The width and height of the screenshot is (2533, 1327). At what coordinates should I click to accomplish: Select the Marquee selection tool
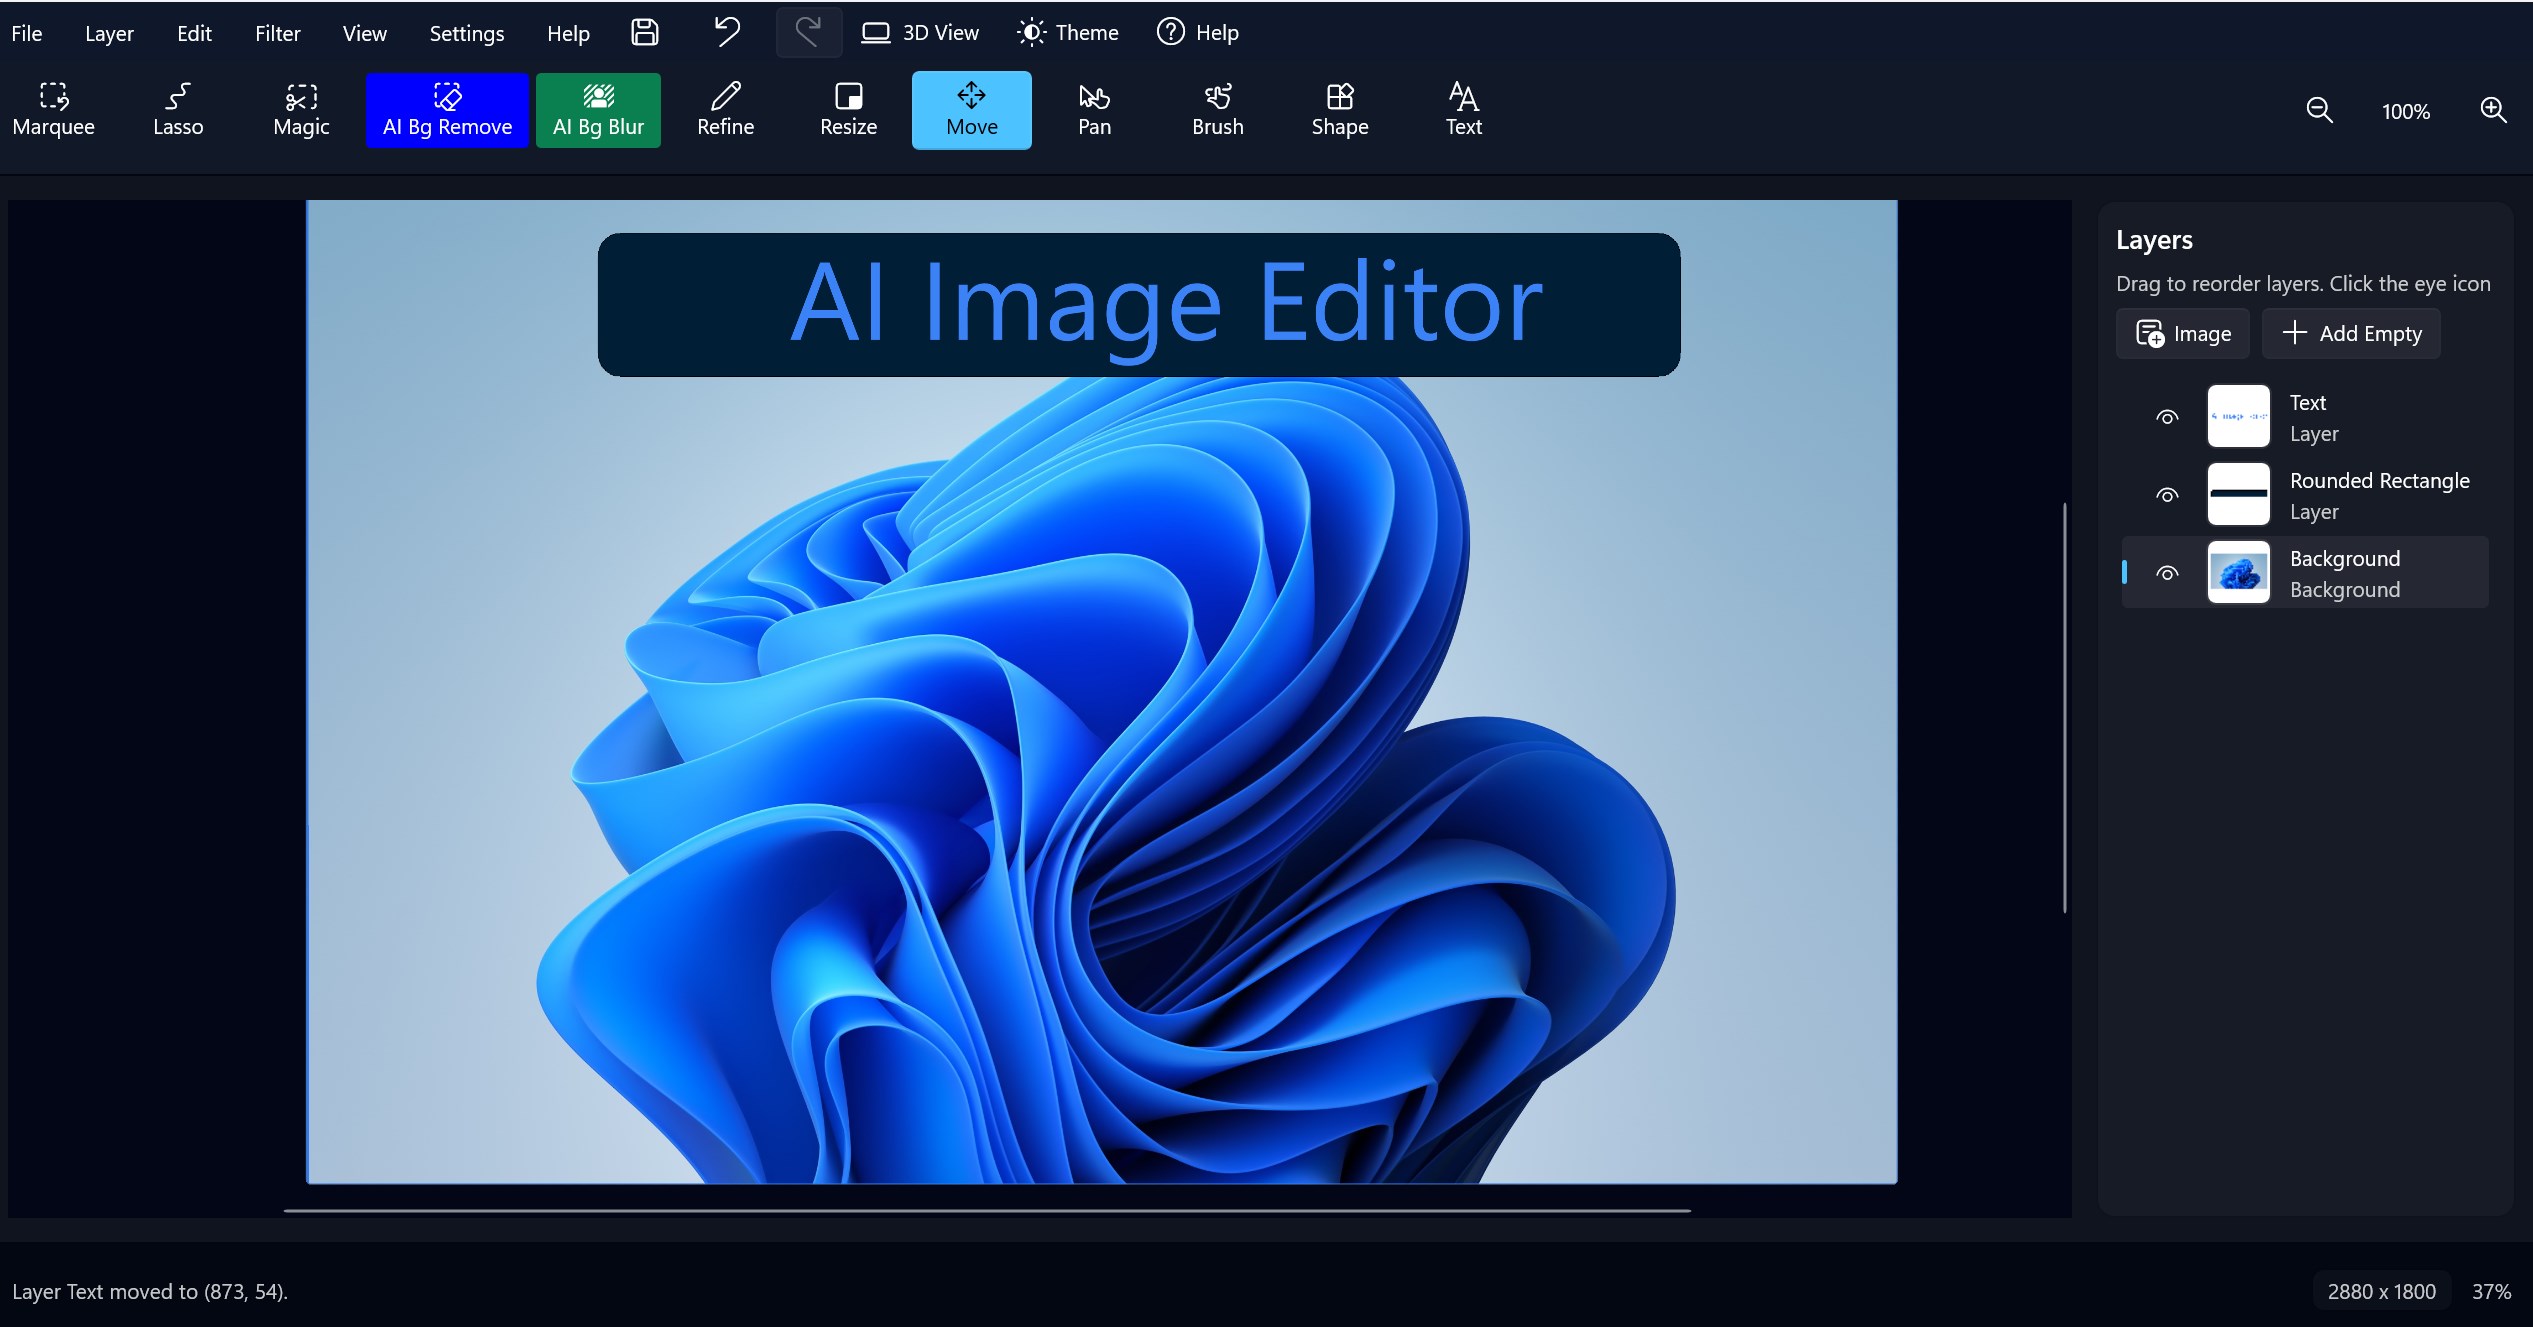[54, 110]
